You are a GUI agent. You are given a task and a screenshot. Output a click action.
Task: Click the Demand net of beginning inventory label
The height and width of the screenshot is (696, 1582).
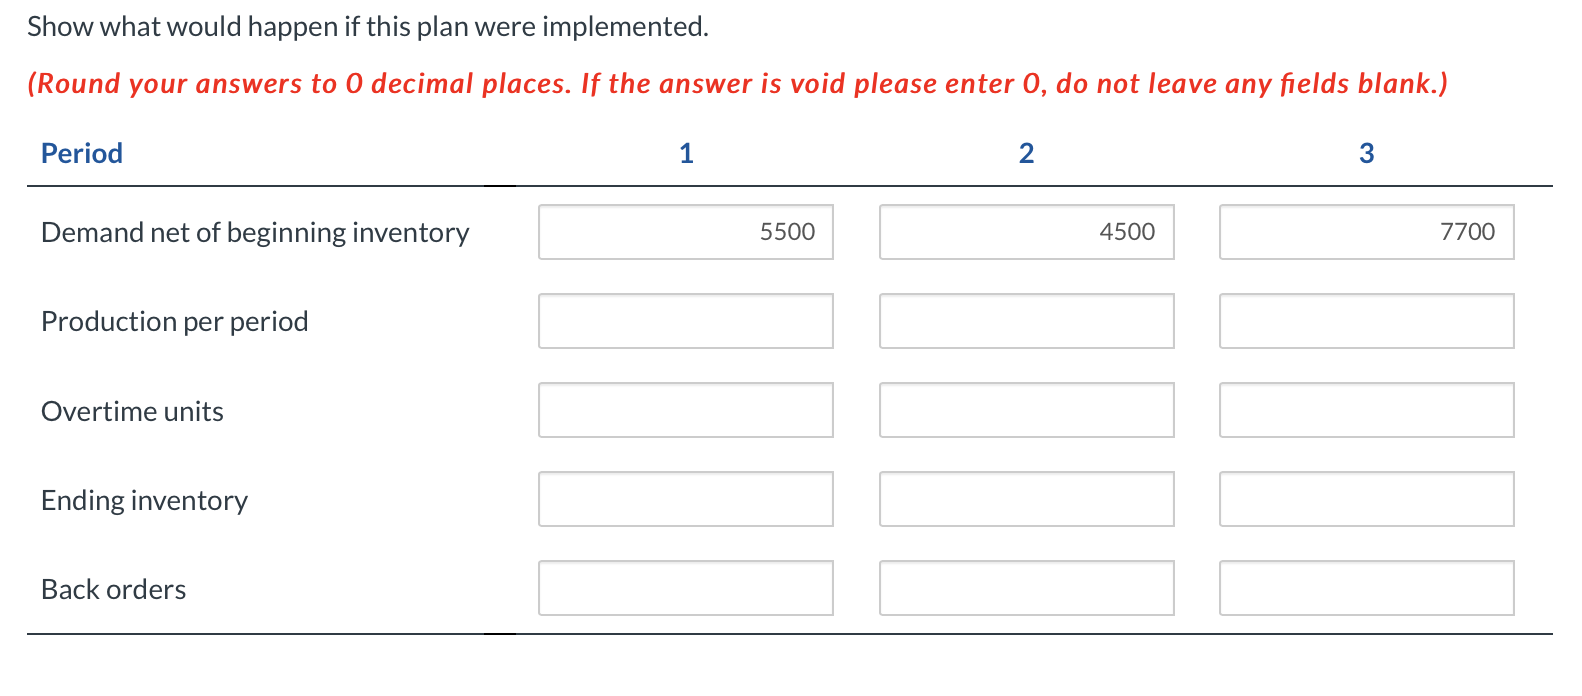pyautogui.click(x=255, y=231)
